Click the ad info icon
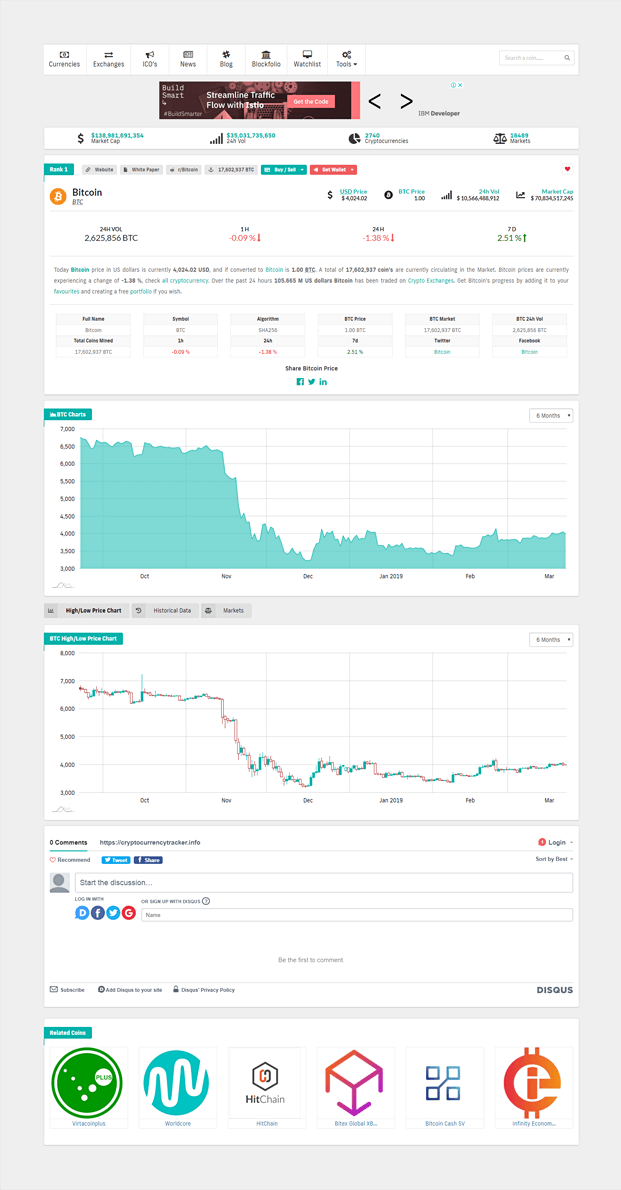Screen dimensions: 621x1190 coord(453,85)
